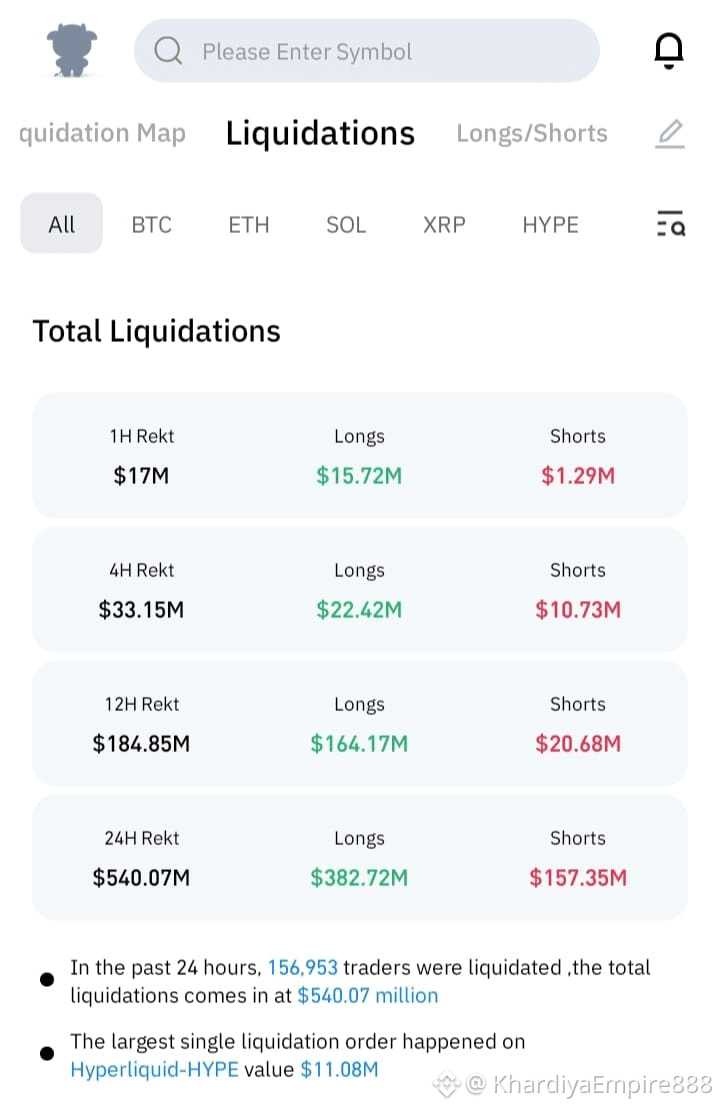The width and height of the screenshot is (720, 1109).
Task: Switch to the Liquidation Map tab
Action: [102, 133]
